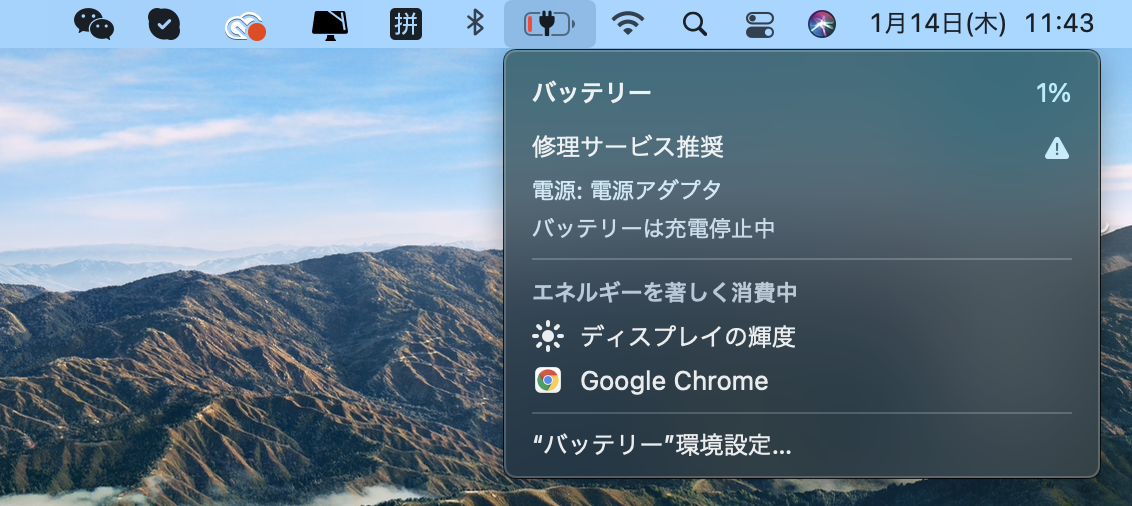
Task: Open "バッテリー"環境設定... preferences
Action: pos(662,446)
